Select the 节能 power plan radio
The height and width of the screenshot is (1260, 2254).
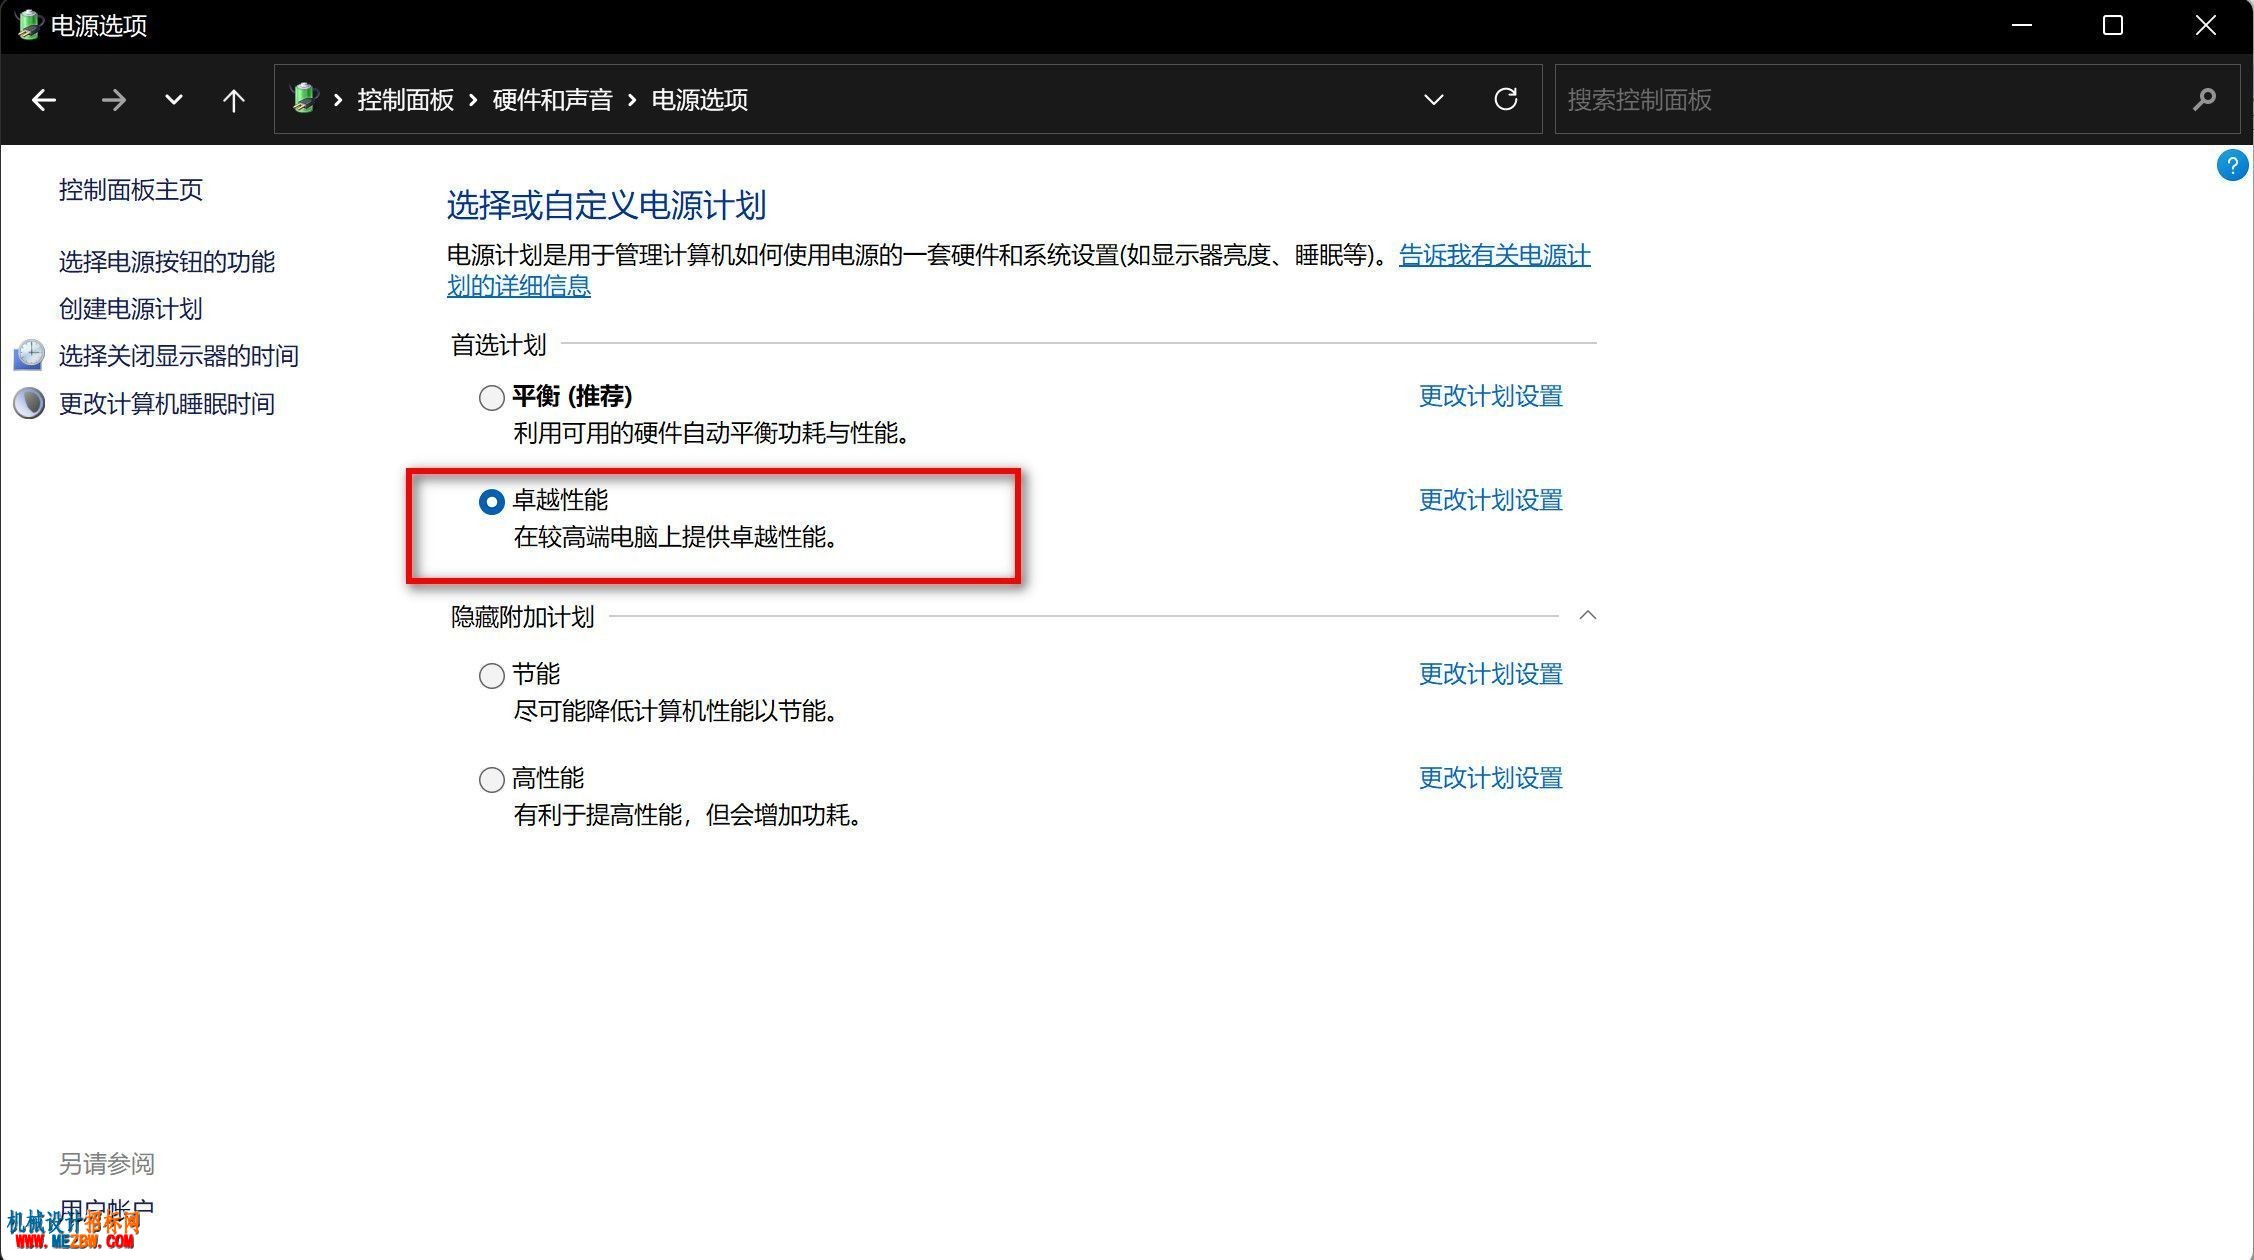click(491, 676)
